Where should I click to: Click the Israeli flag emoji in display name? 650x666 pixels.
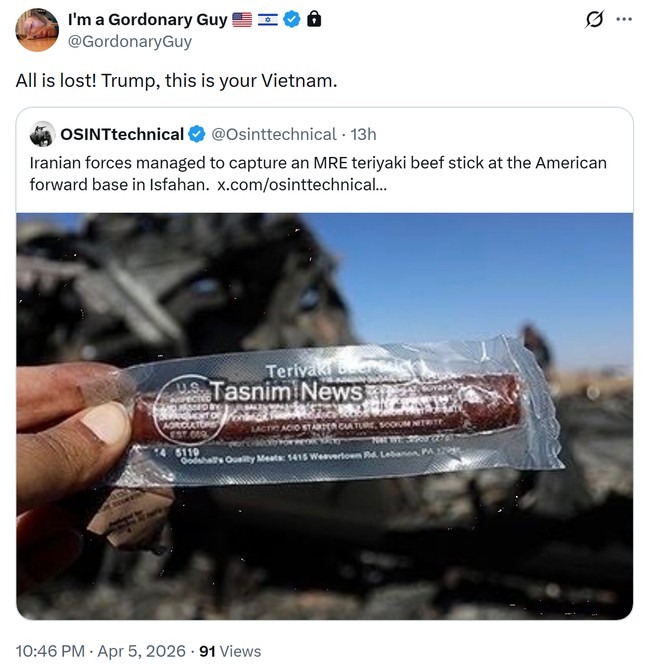(x=268, y=20)
